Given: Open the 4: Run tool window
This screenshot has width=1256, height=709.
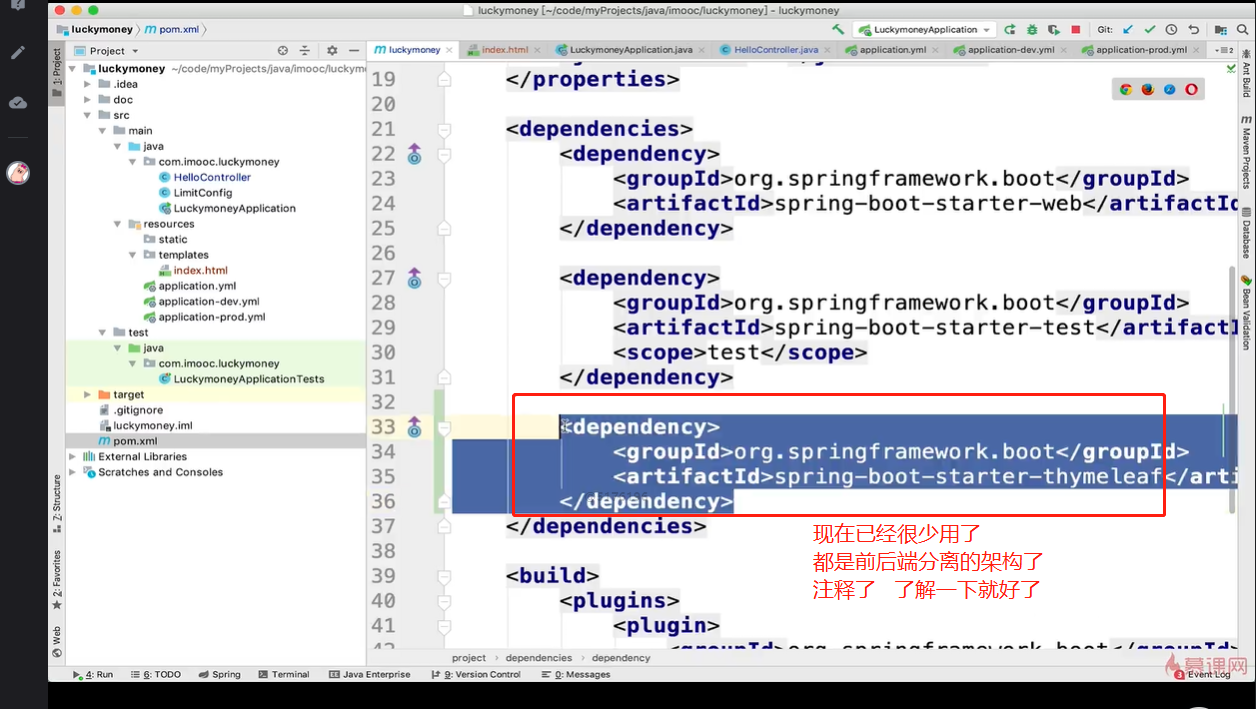Looking at the screenshot, I should [93, 675].
